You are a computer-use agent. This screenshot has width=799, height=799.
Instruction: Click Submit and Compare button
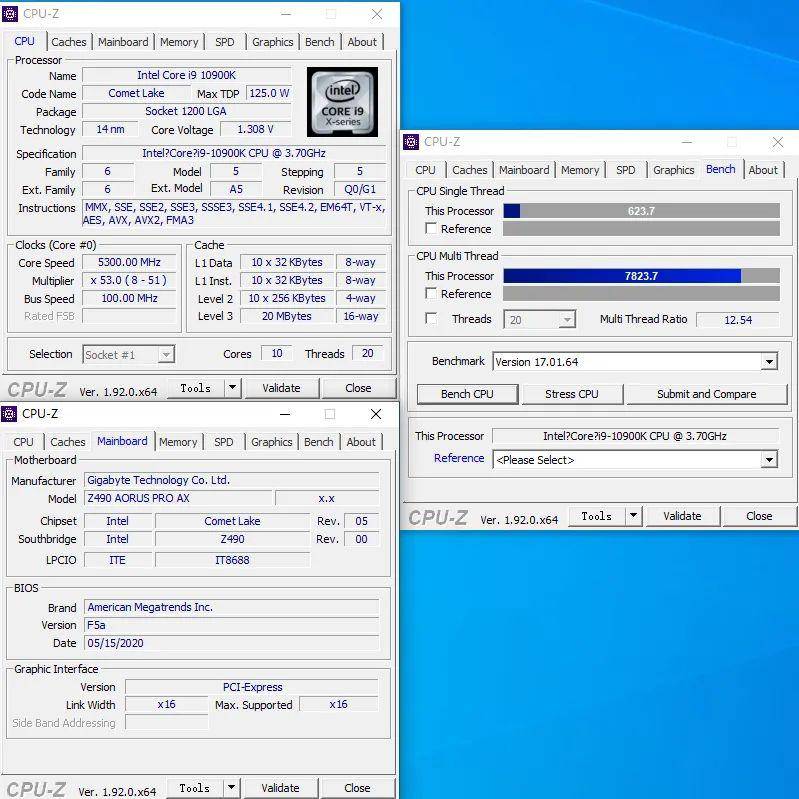pyautogui.click(x=706, y=394)
